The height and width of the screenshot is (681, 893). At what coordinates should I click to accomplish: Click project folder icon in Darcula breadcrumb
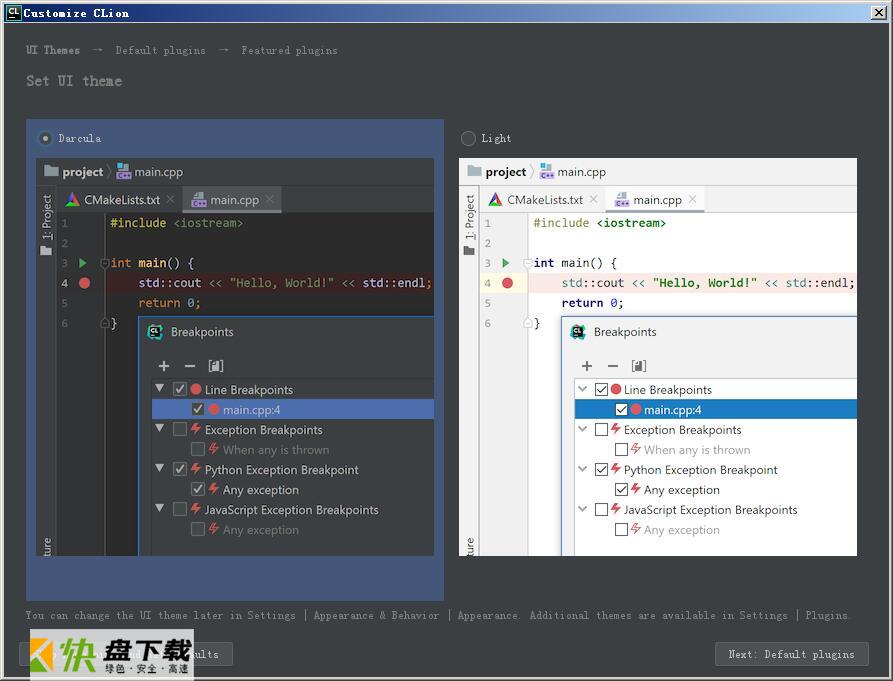[x=51, y=171]
